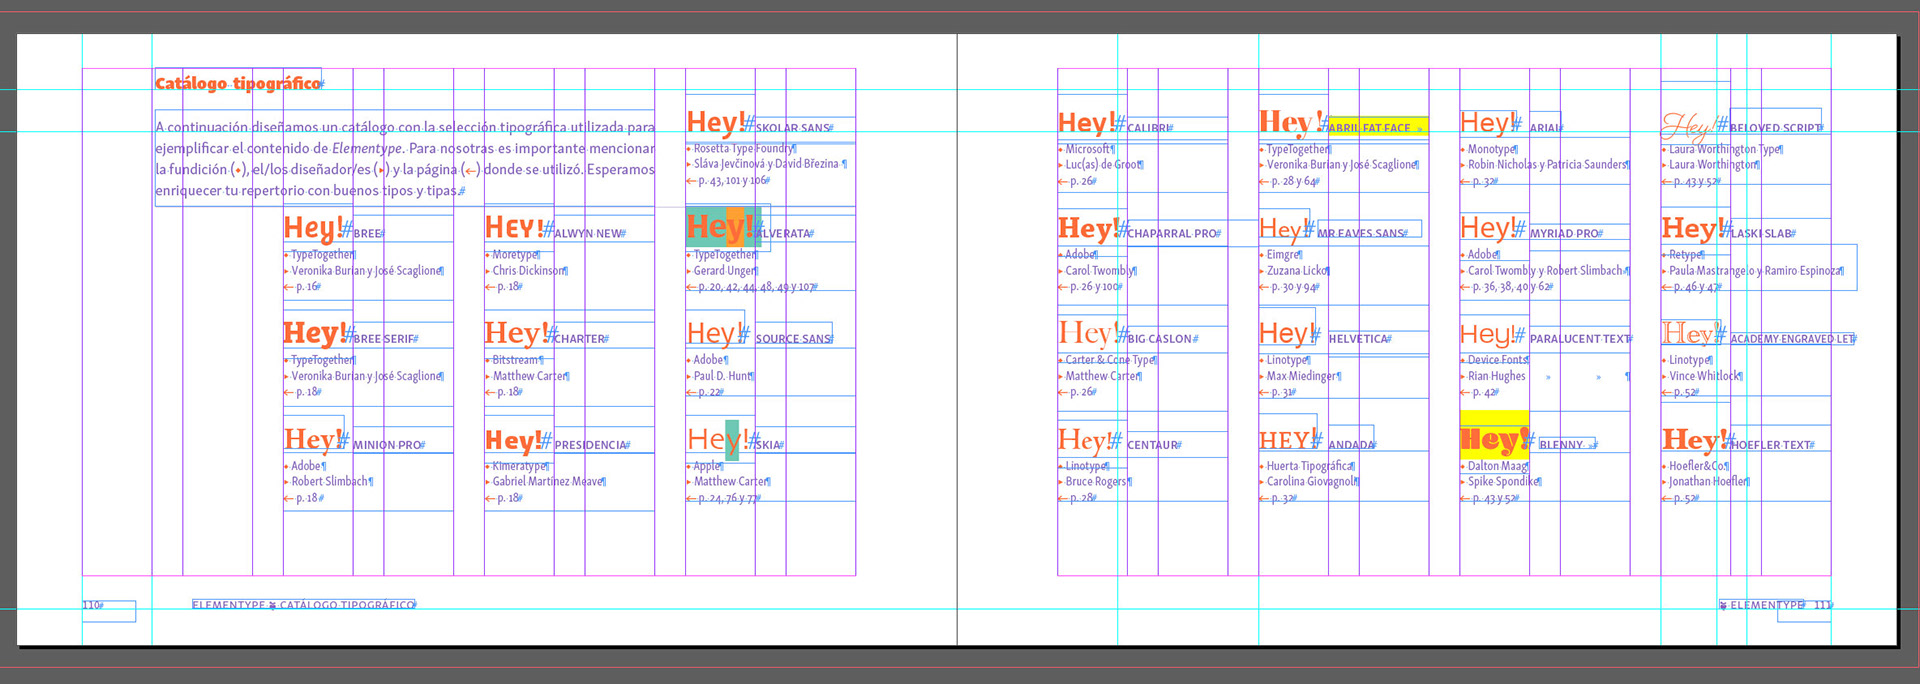The width and height of the screenshot is (1920, 684).
Task: Select 'Kimeratype' foundry line
Action: [x=519, y=466]
